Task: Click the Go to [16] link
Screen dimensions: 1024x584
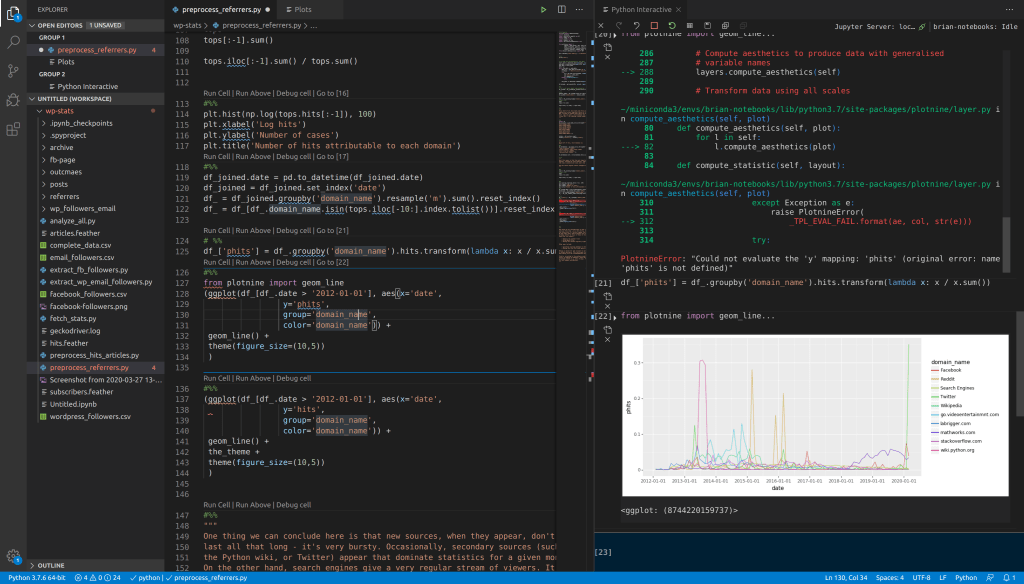Action: (332, 93)
